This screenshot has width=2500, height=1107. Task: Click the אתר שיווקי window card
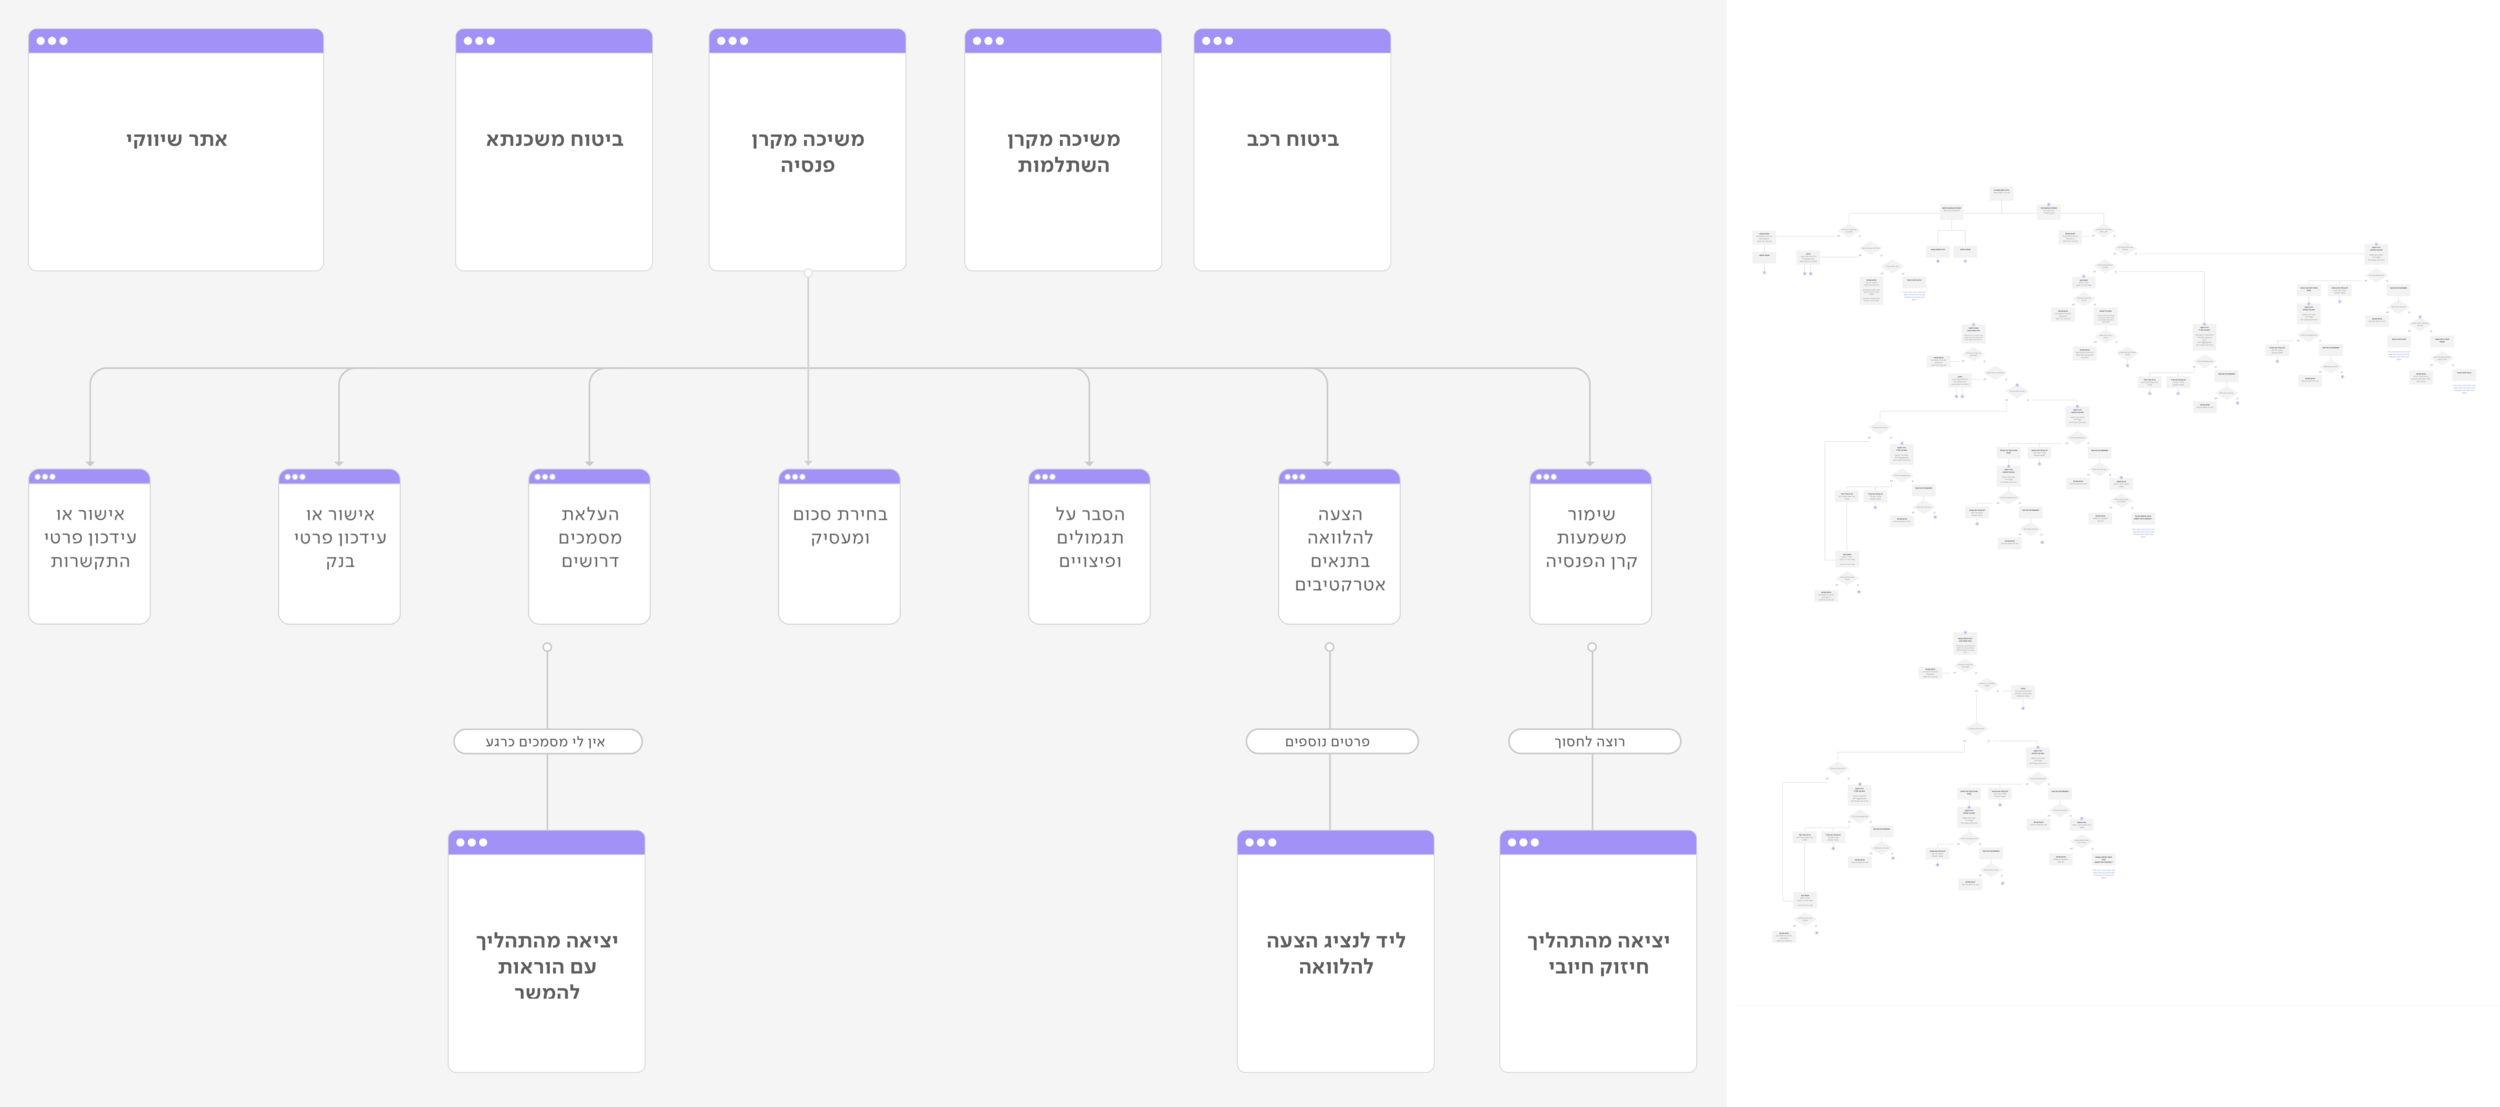pyautogui.click(x=176, y=150)
